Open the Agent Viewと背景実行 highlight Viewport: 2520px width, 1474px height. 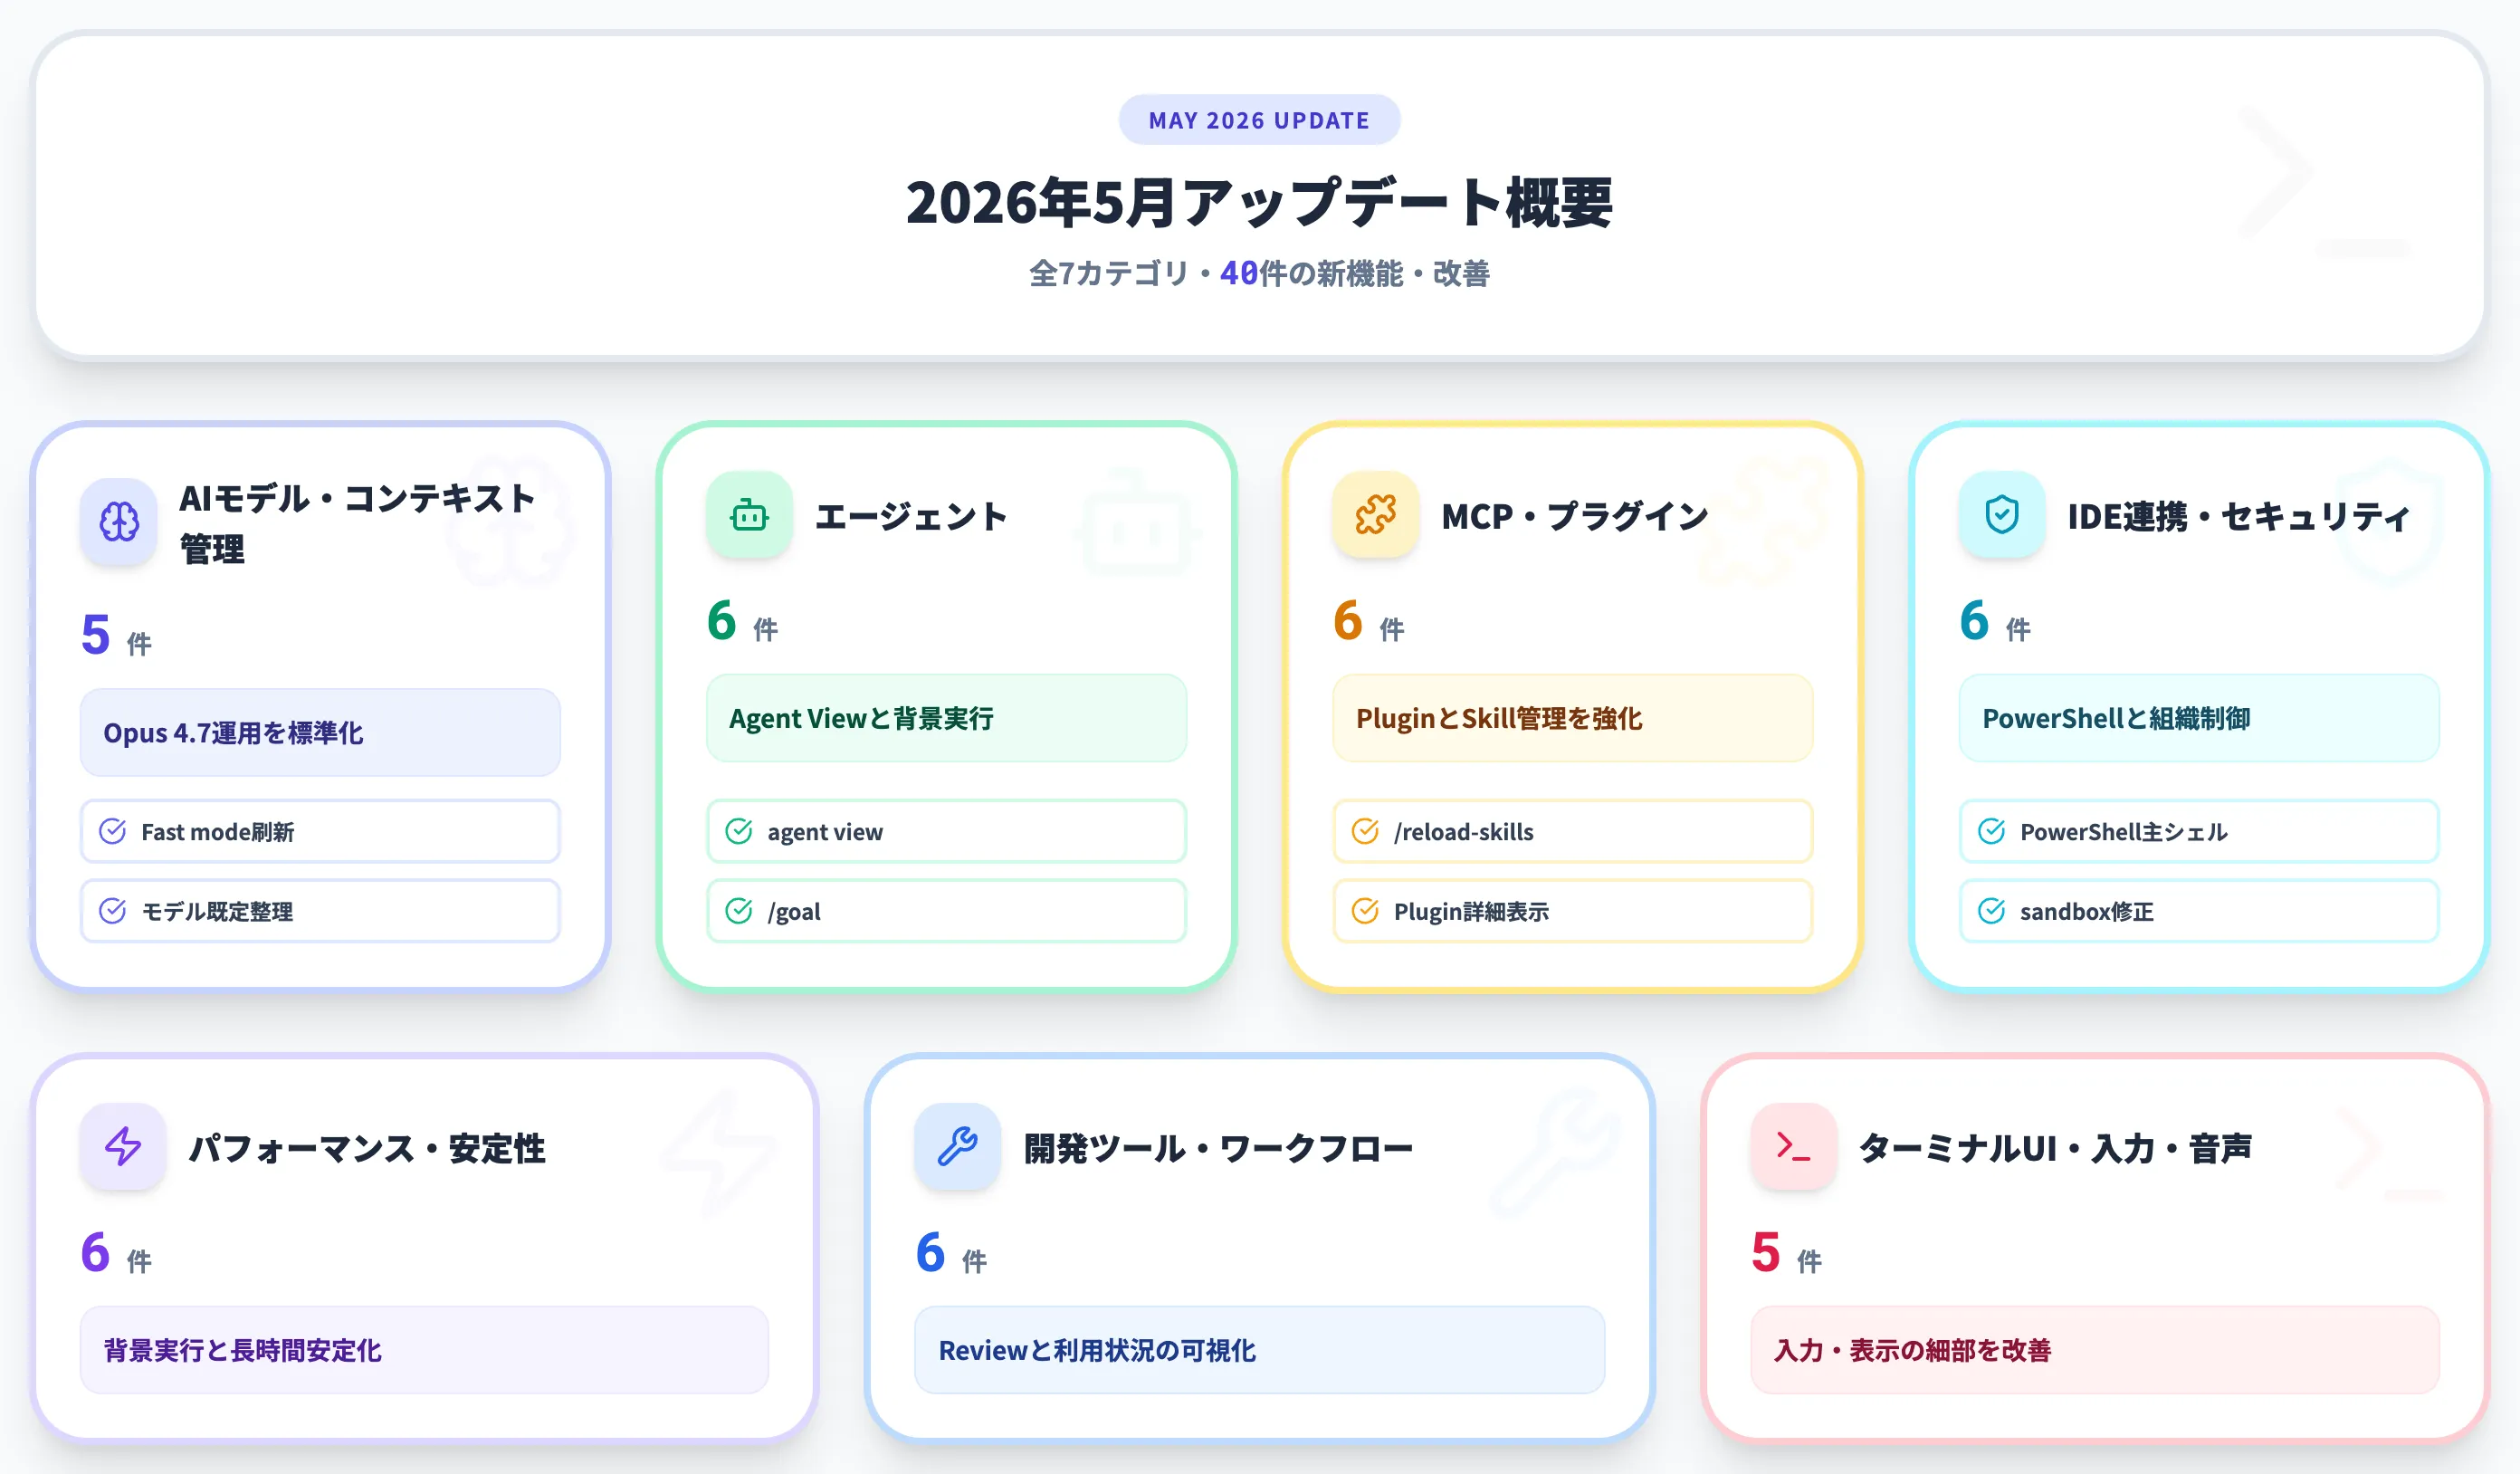coord(946,718)
